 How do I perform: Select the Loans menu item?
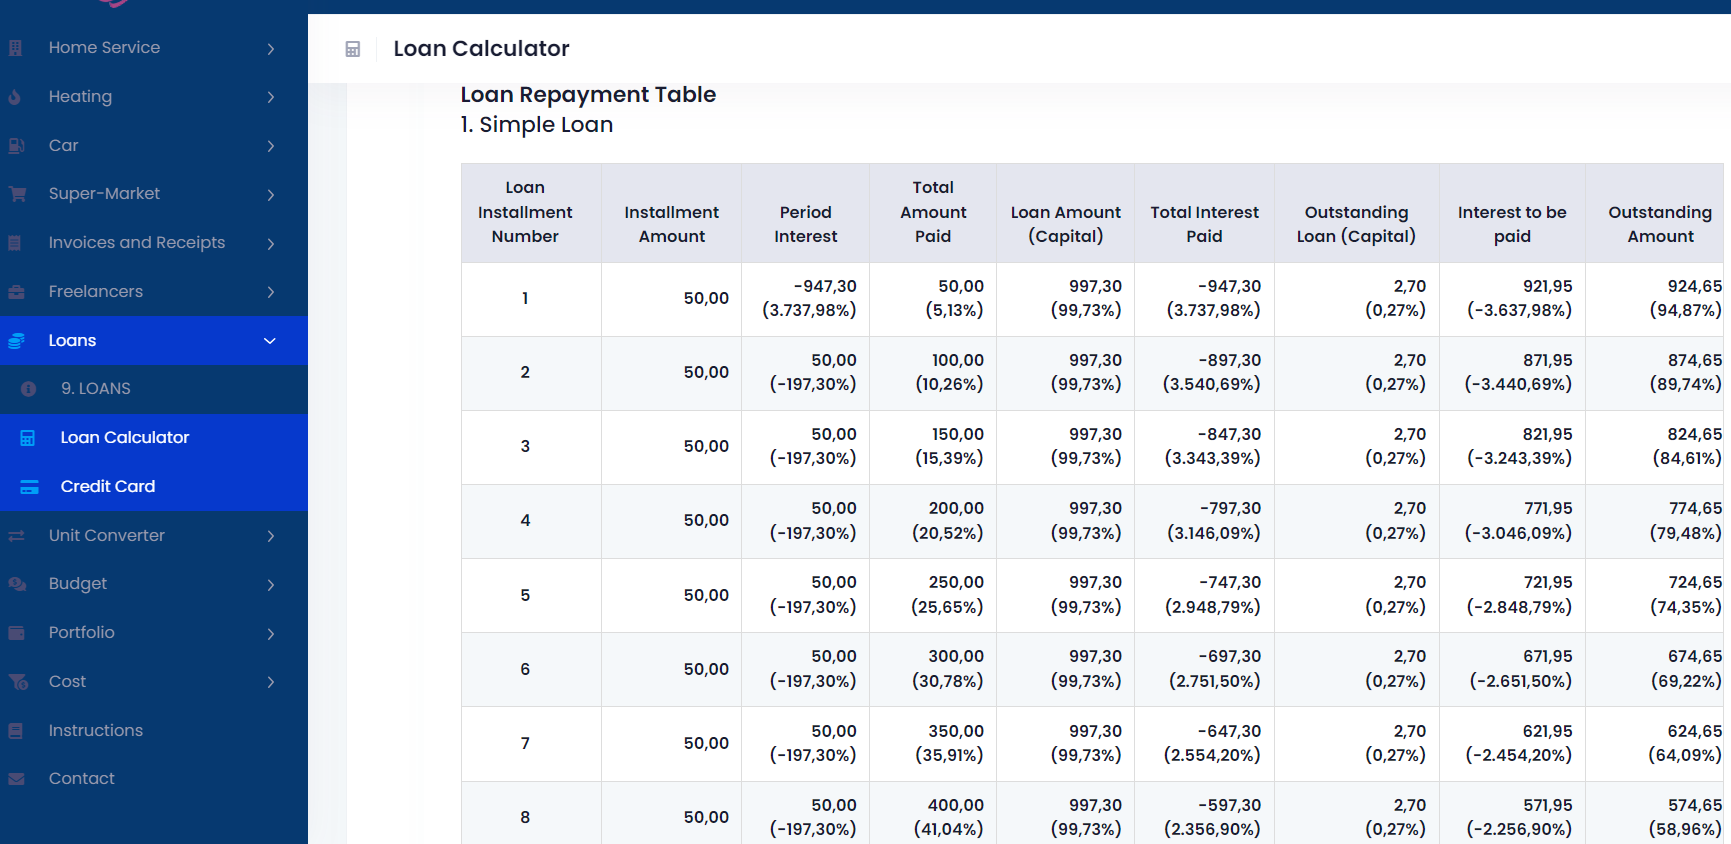pyautogui.click(x=154, y=341)
